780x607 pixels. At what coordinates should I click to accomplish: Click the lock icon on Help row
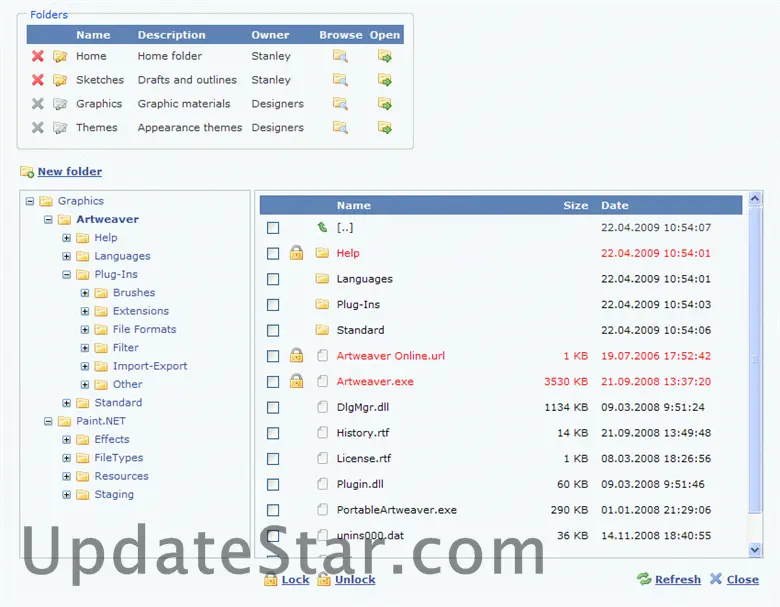click(296, 253)
